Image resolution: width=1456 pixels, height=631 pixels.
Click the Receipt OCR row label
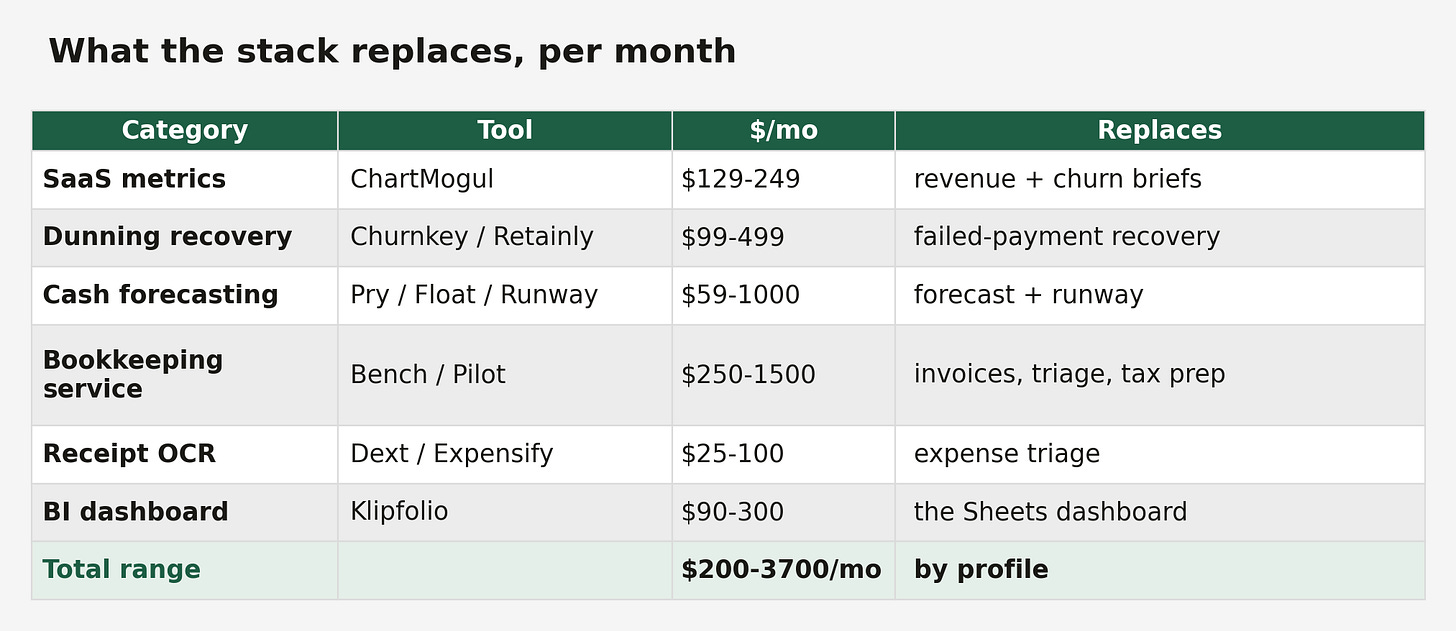(129, 453)
